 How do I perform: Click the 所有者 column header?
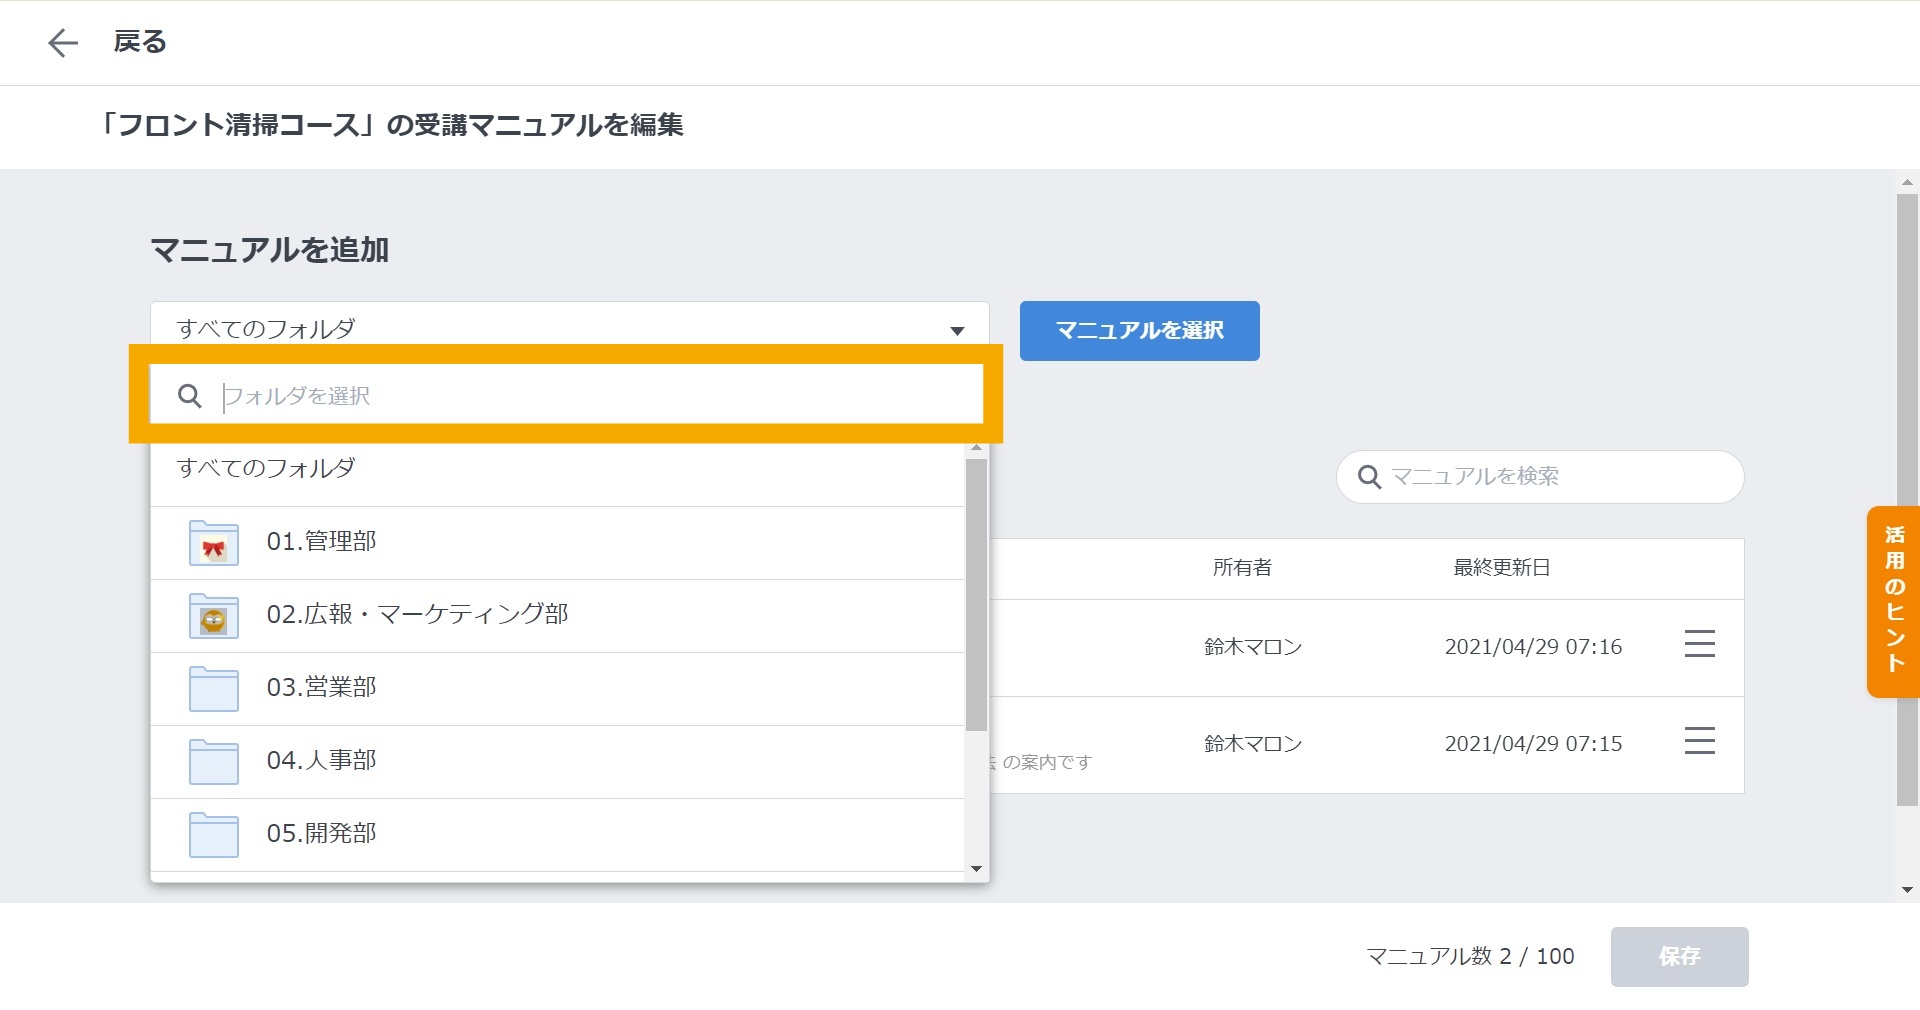tap(1243, 568)
